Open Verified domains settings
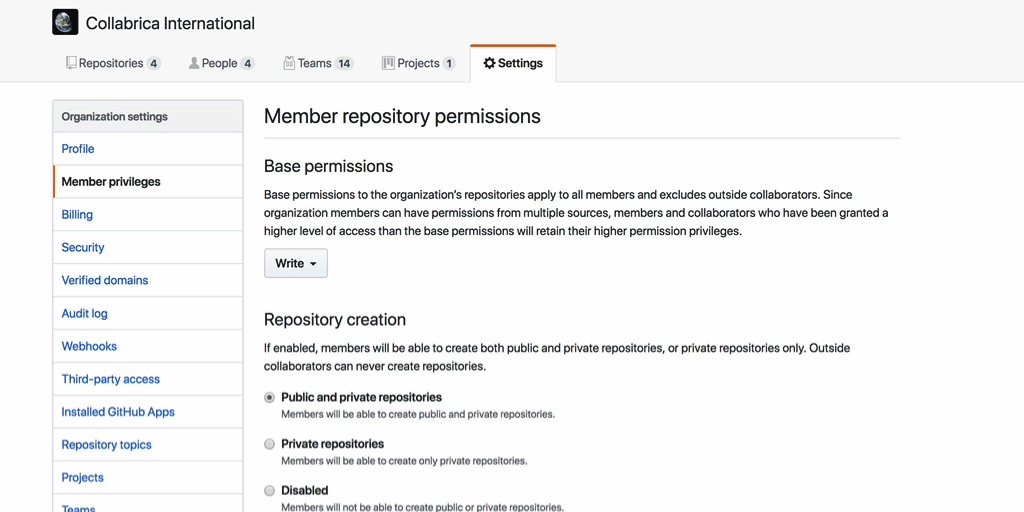This screenshot has width=1024, height=512. [105, 280]
